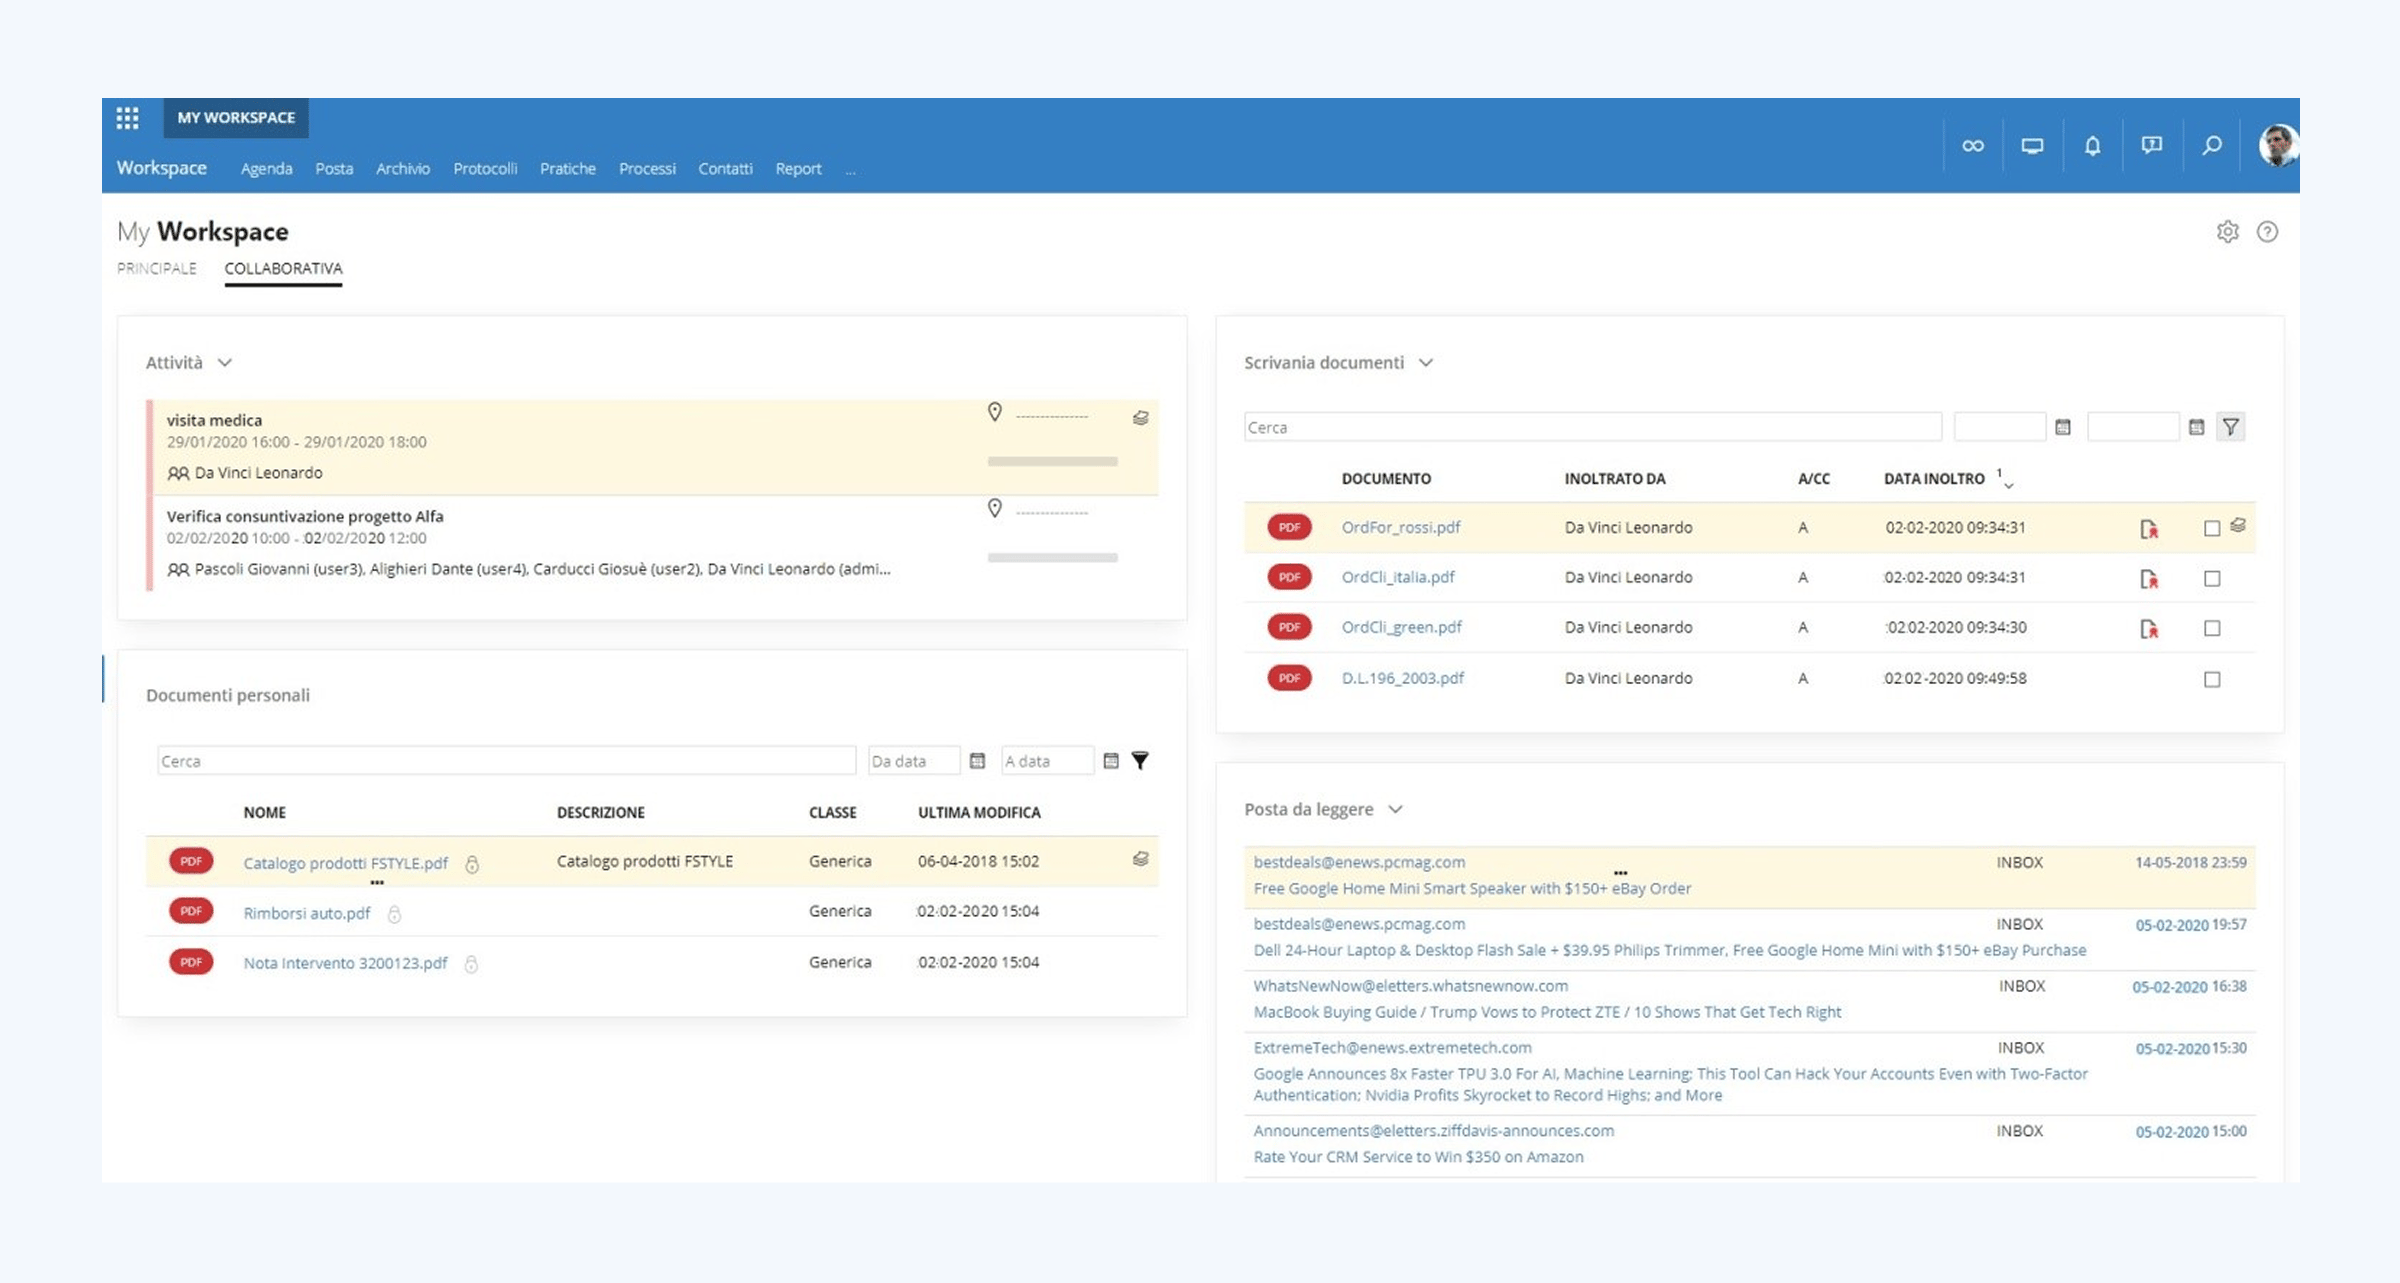Click progress bar of visita medica activity

1052,461
